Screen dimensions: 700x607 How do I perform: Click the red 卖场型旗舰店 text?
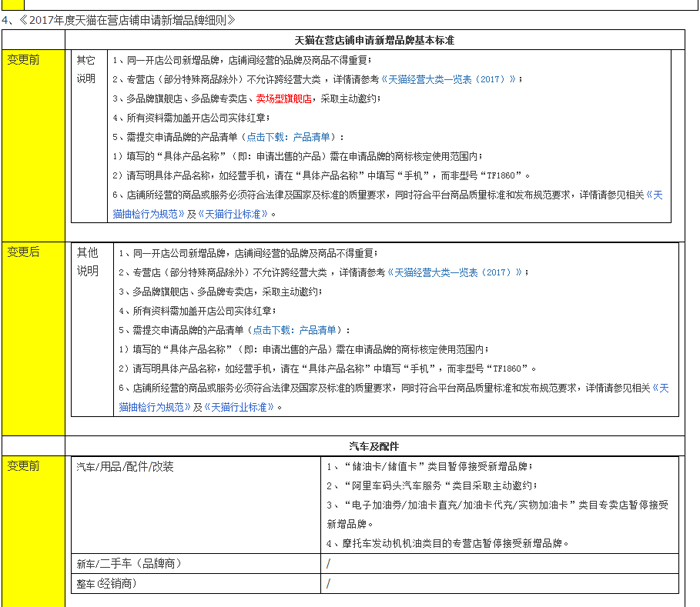coord(284,99)
